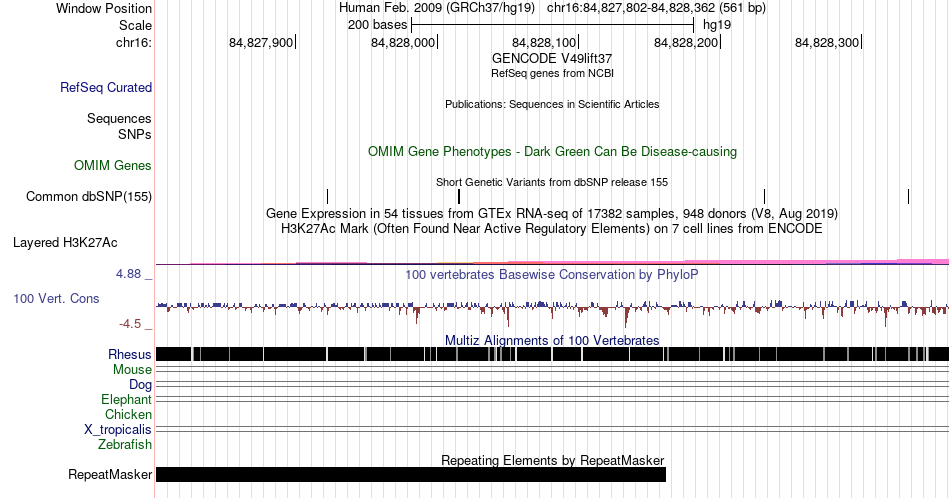The image size is (950, 498).
Task: Click Repeating Elements by RepeatMasker title
Action: (552, 460)
